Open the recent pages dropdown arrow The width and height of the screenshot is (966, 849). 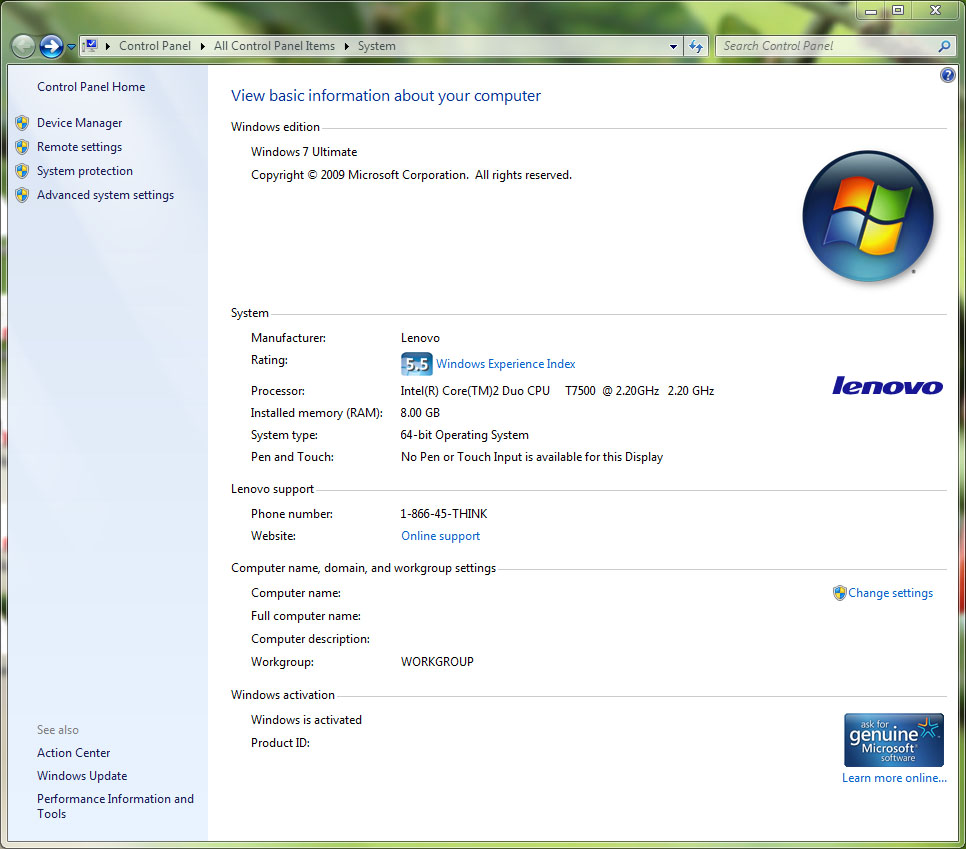(71, 47)
